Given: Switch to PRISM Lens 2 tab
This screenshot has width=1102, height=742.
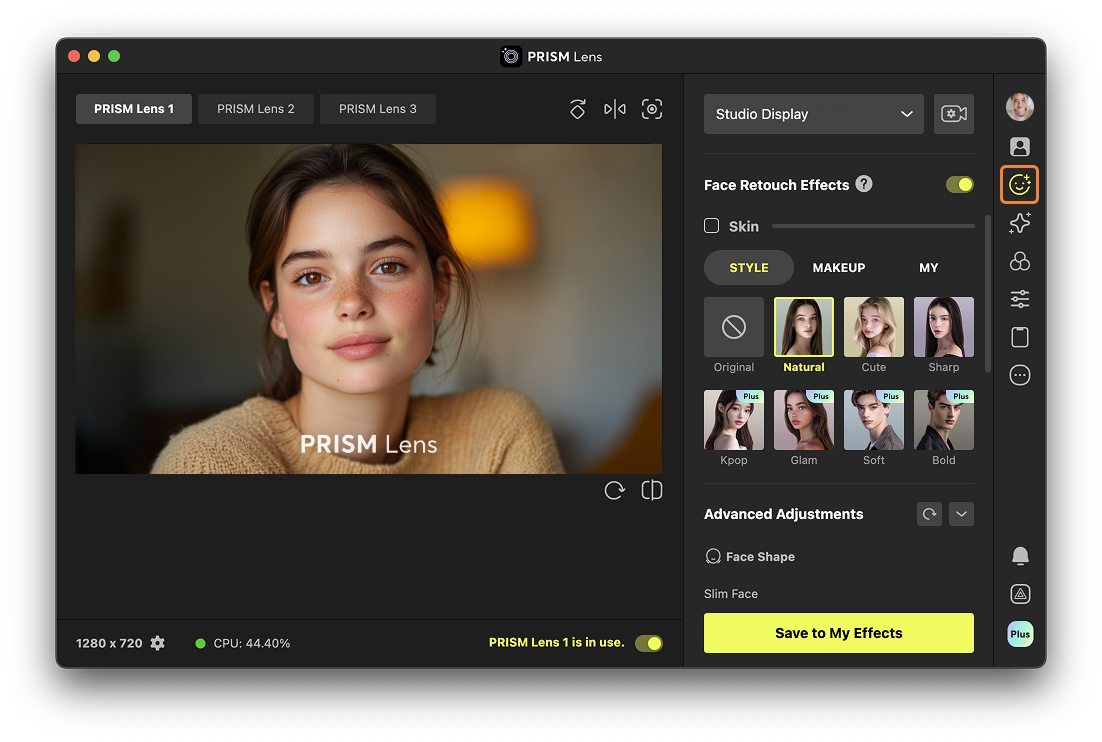Looking at the screenshot, I should [256, 109].
